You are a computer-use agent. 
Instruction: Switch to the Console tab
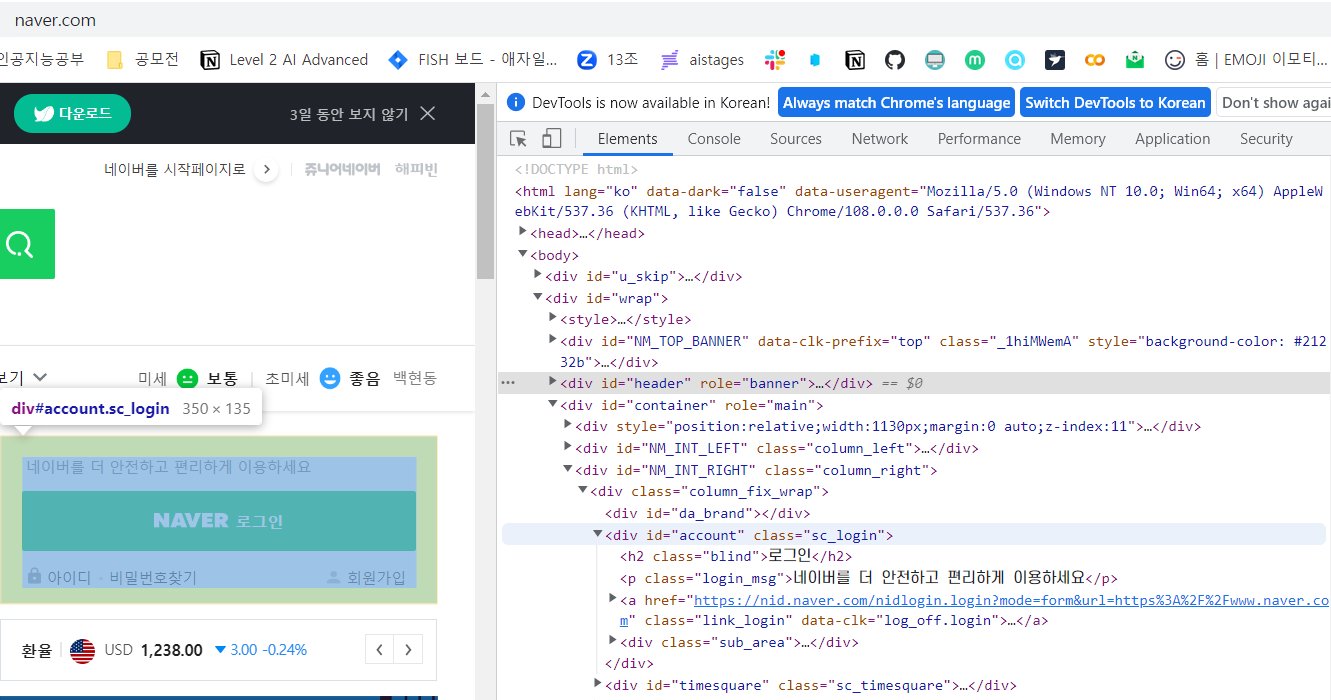pos(714,139)
